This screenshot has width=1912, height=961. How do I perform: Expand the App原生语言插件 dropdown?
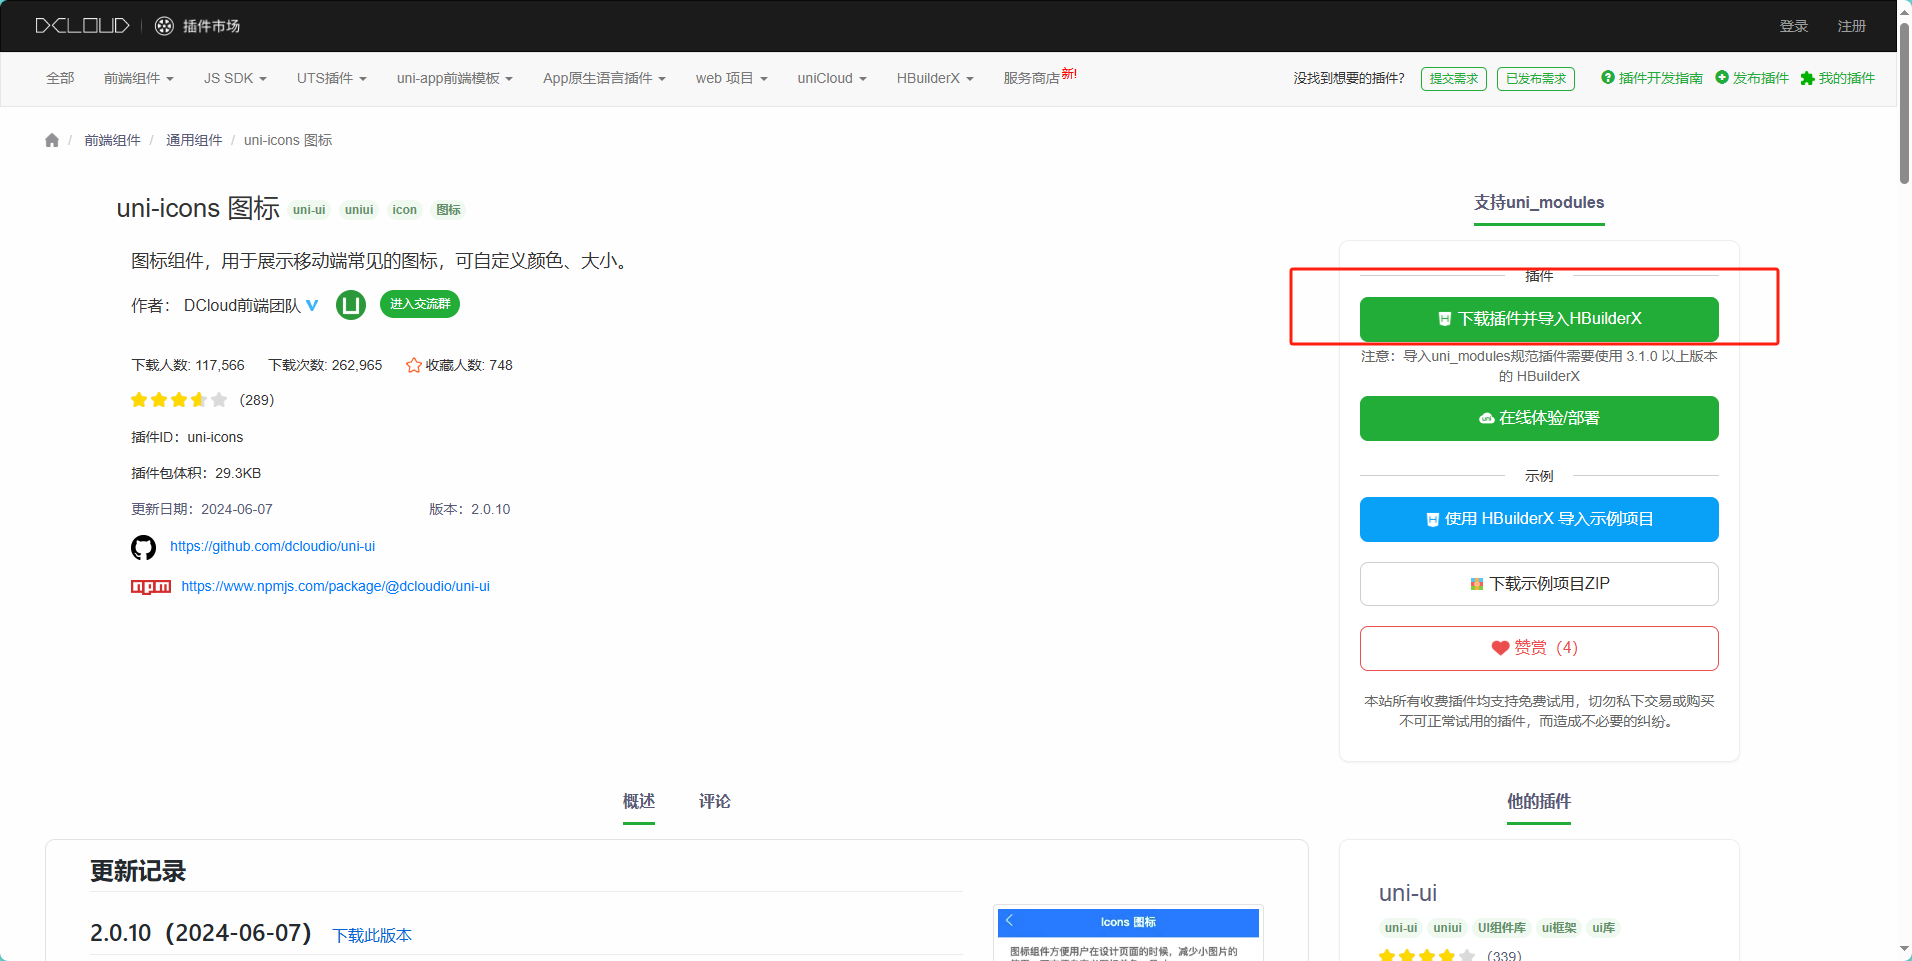pyautogui.click(x=604, y=78)
